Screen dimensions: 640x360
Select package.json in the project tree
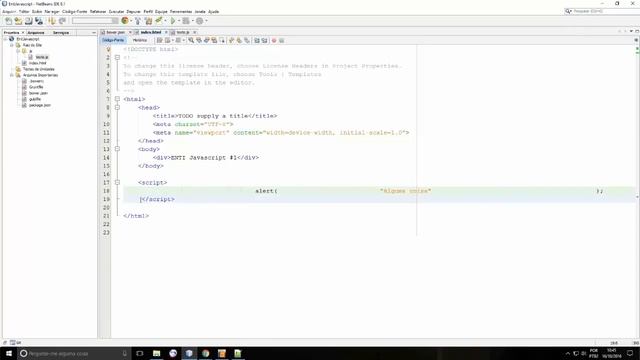point(40,105)
